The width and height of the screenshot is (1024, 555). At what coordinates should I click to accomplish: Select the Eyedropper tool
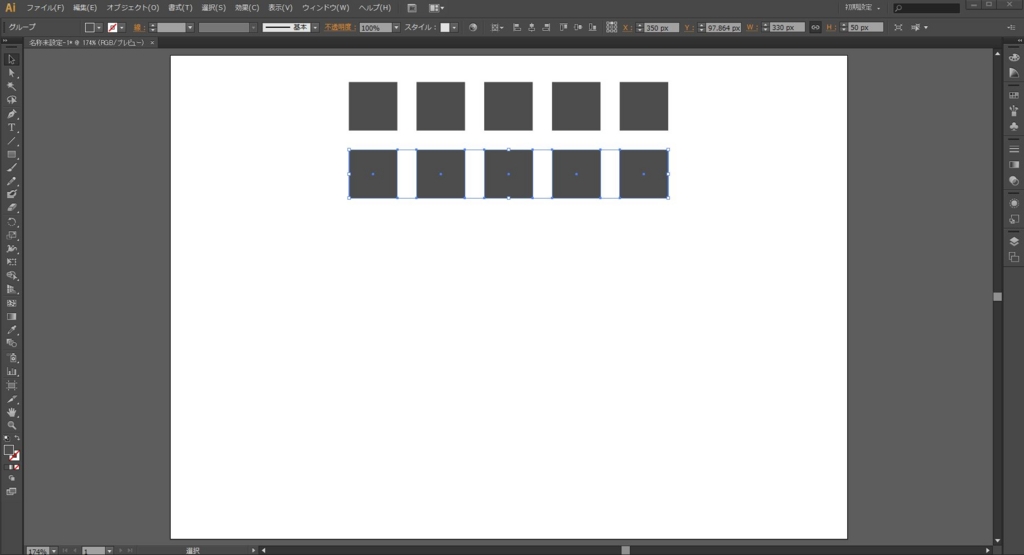coord(11,330)
